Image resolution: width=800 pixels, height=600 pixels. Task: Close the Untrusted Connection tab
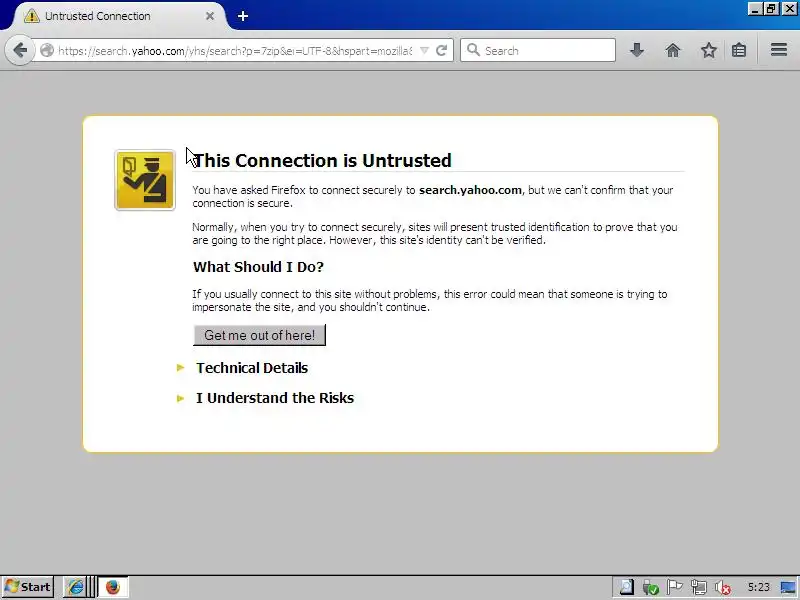(210, 16)
